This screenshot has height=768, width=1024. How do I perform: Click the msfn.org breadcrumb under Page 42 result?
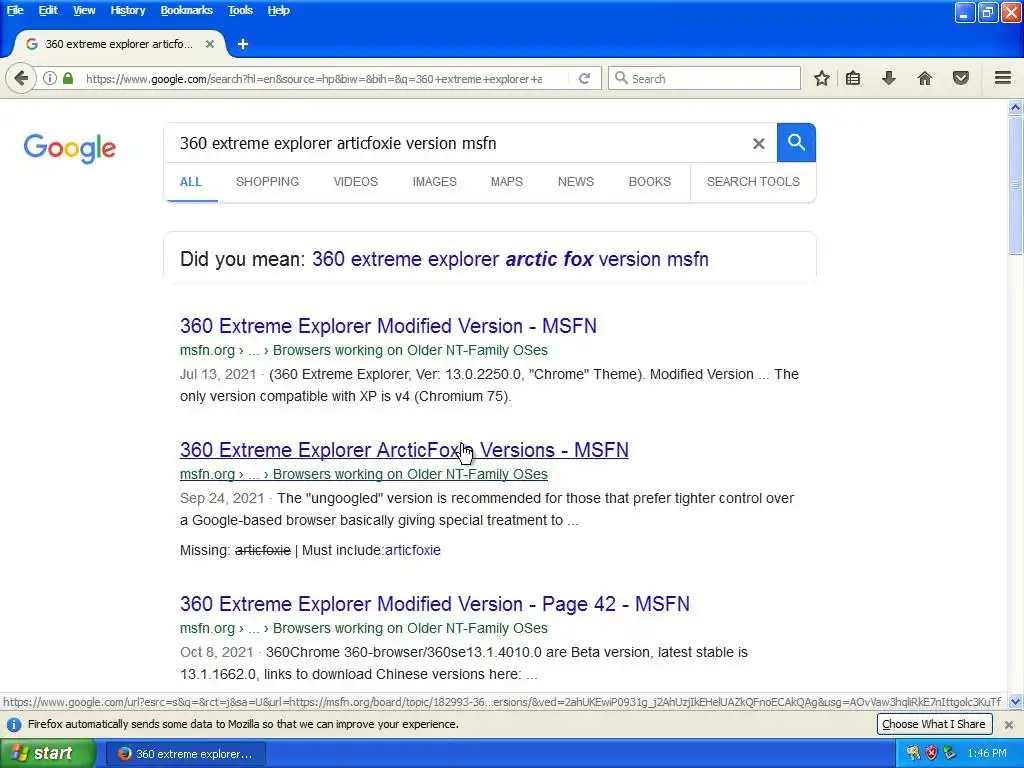click(x=364, y=628)
